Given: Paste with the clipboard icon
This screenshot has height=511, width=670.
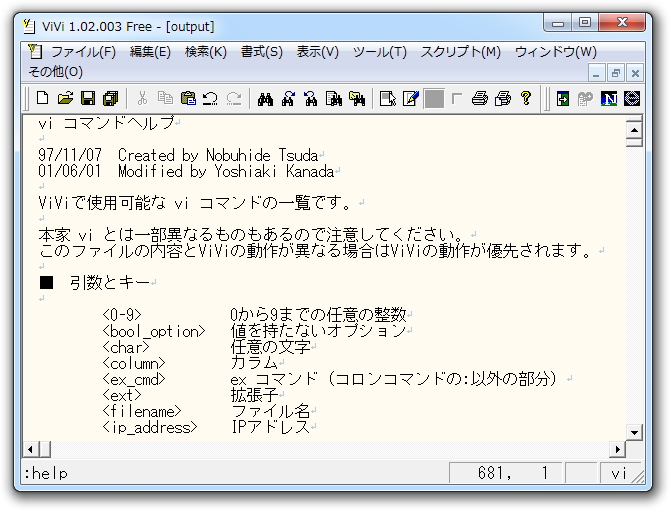Looking at the screenshot, I should pos(188,99).
